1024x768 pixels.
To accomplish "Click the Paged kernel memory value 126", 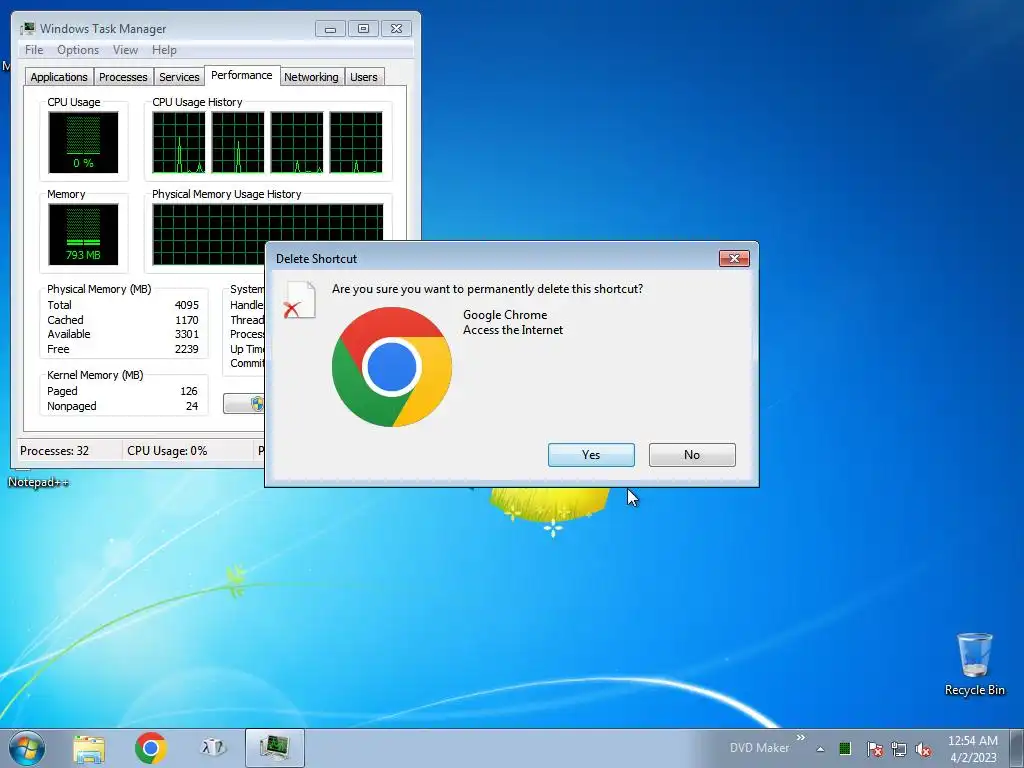I will coord(189,391).
